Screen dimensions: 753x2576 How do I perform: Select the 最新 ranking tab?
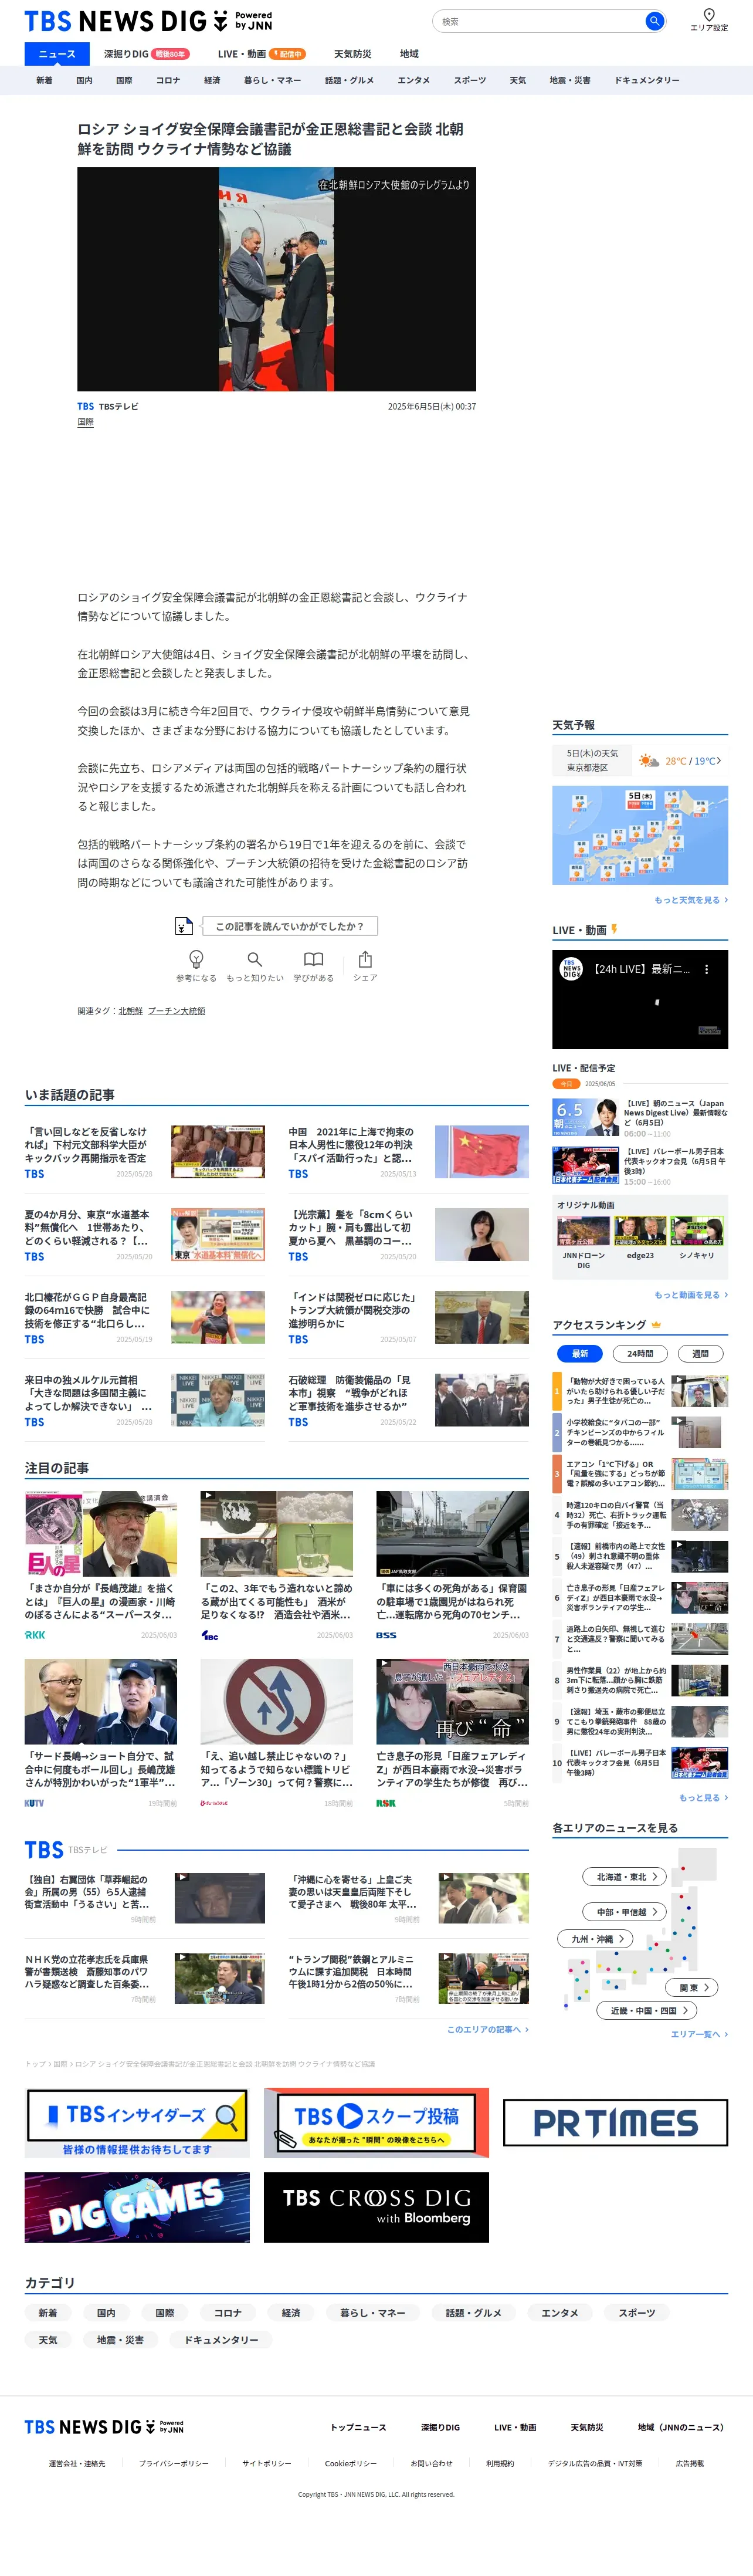(580, 1353)
